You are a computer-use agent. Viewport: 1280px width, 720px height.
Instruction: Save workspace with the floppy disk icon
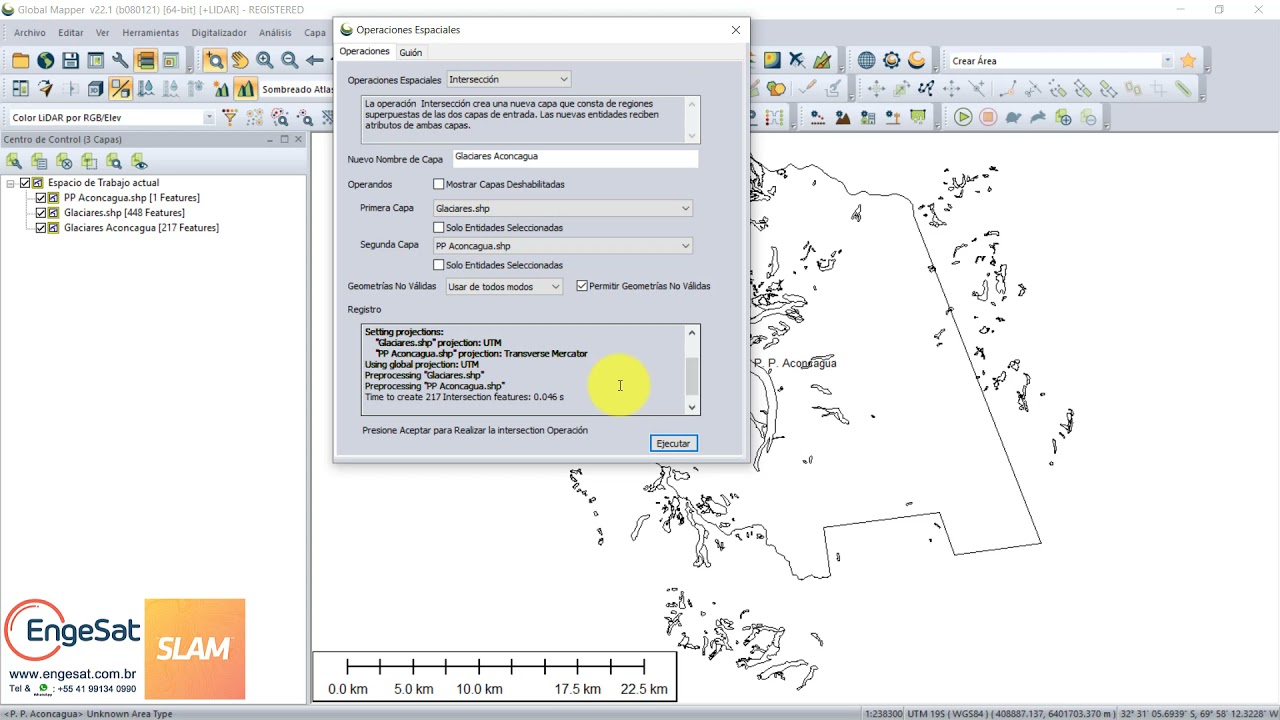click(71, 61)
